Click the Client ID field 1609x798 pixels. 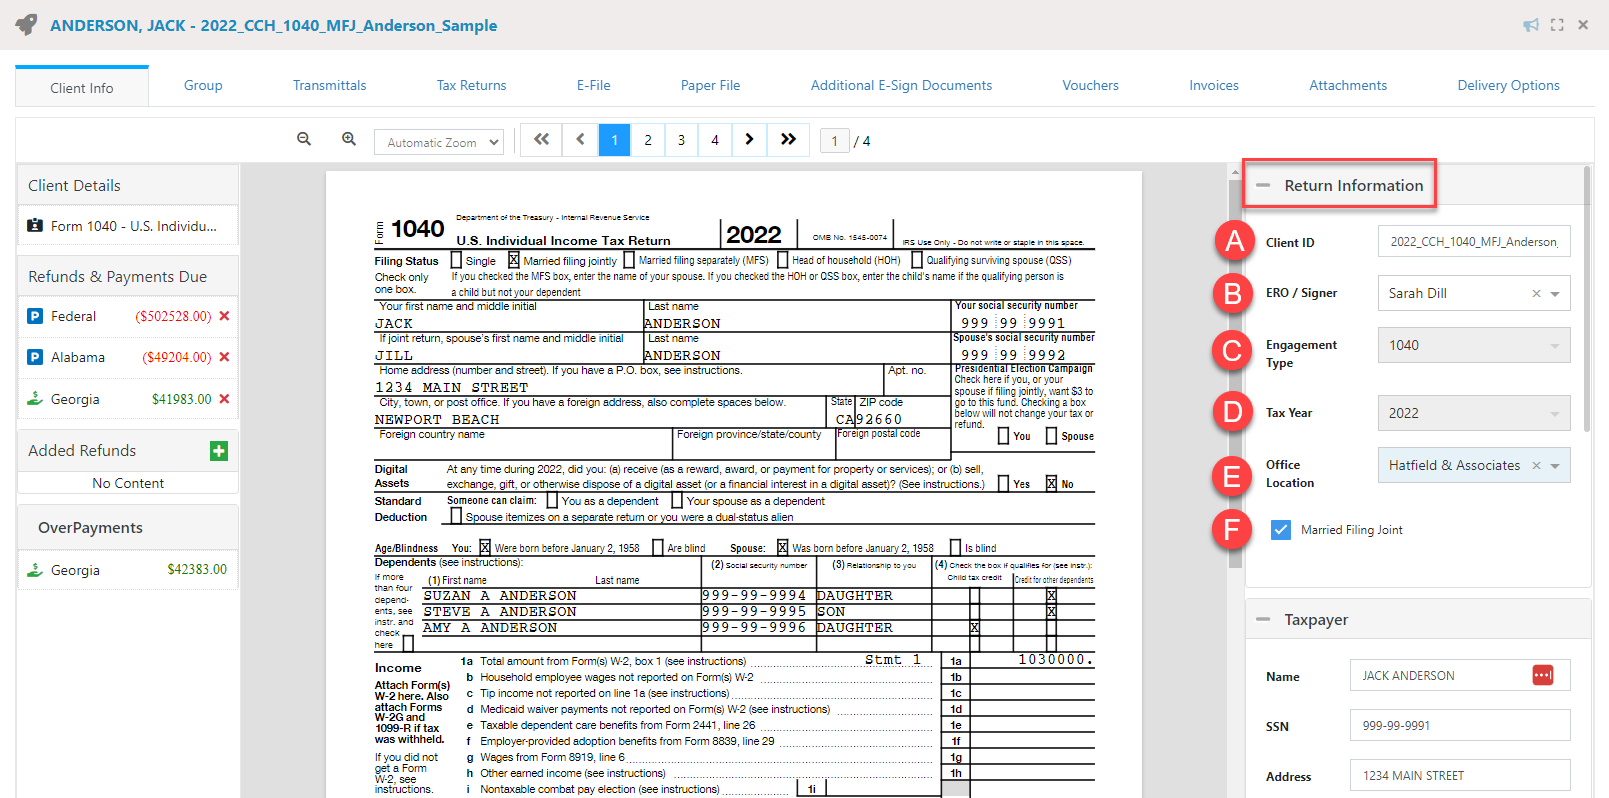coord(1474,241)
